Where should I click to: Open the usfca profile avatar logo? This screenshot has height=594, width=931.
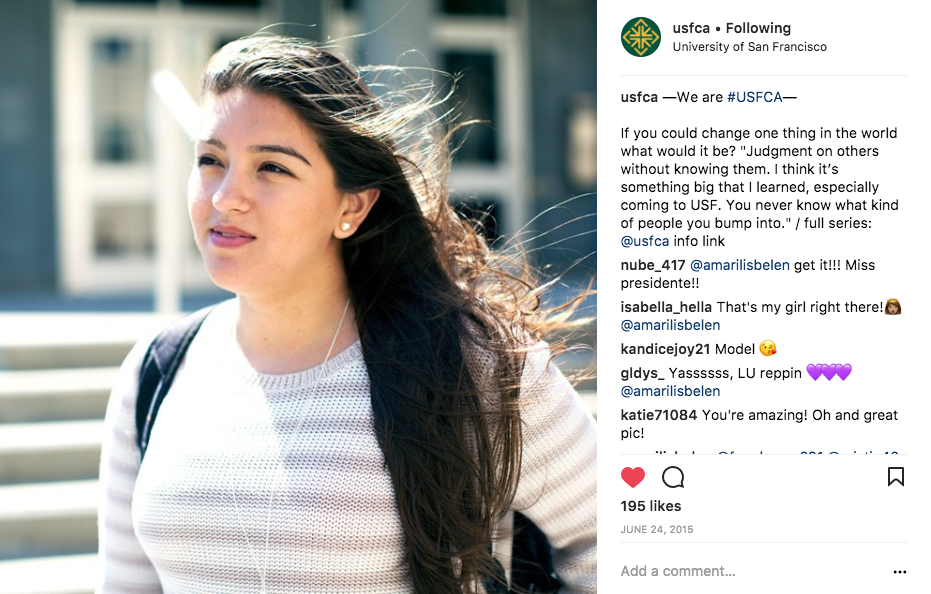(641, 37)
